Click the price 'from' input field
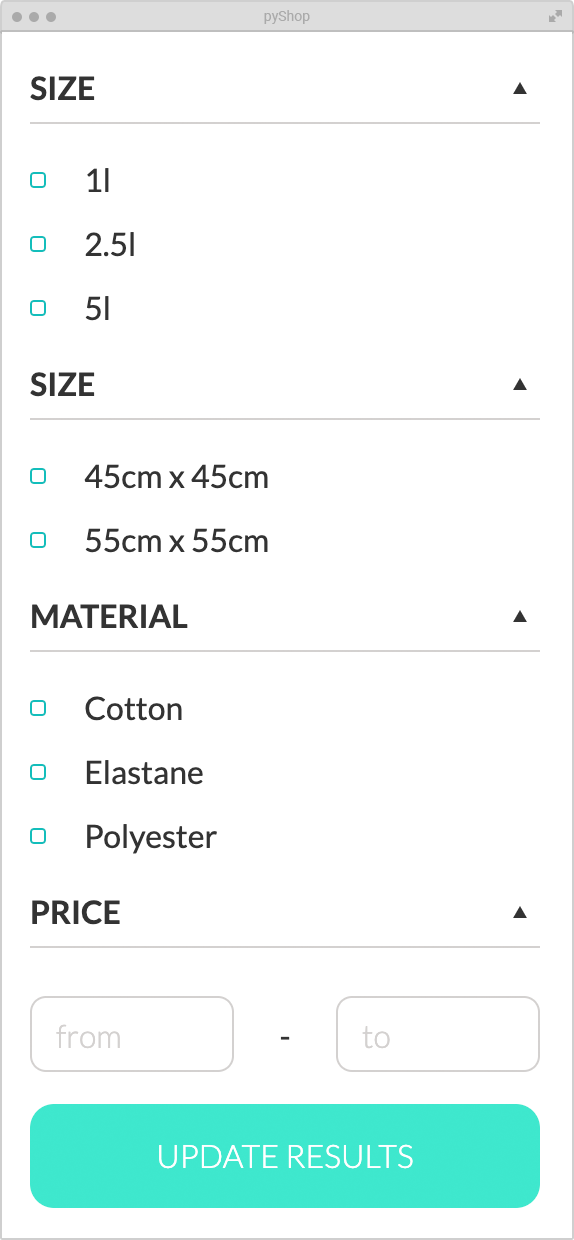 [x=132, y=1034]
